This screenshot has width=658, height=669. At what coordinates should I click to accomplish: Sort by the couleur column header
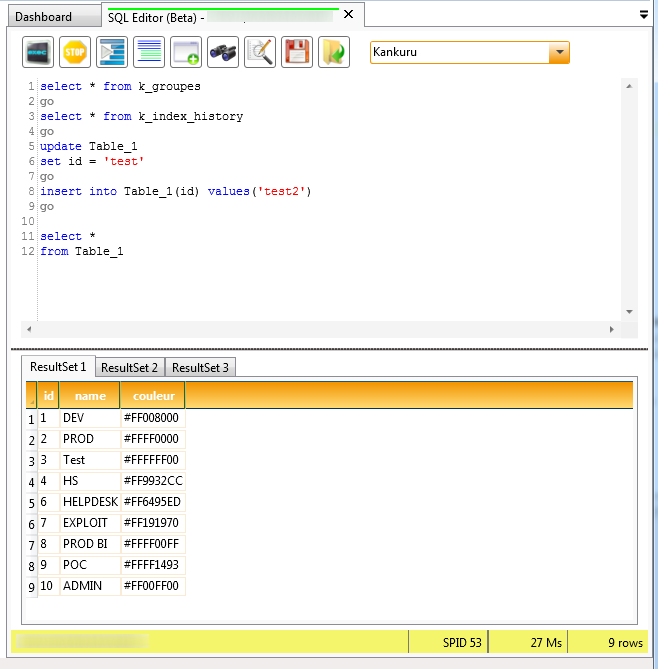(x=153, y=396)
